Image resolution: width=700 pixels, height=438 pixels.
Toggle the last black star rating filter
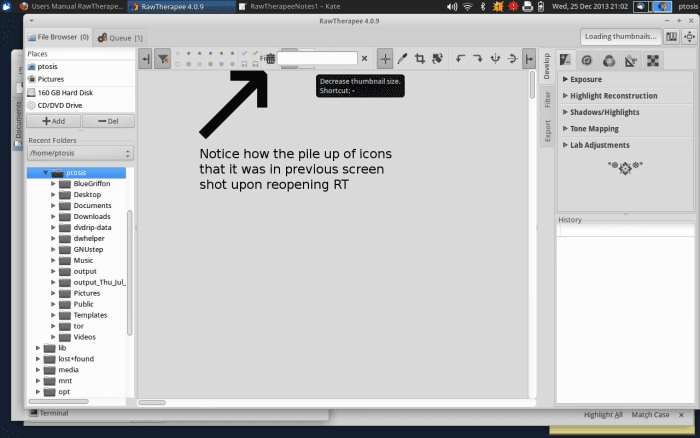232,53
